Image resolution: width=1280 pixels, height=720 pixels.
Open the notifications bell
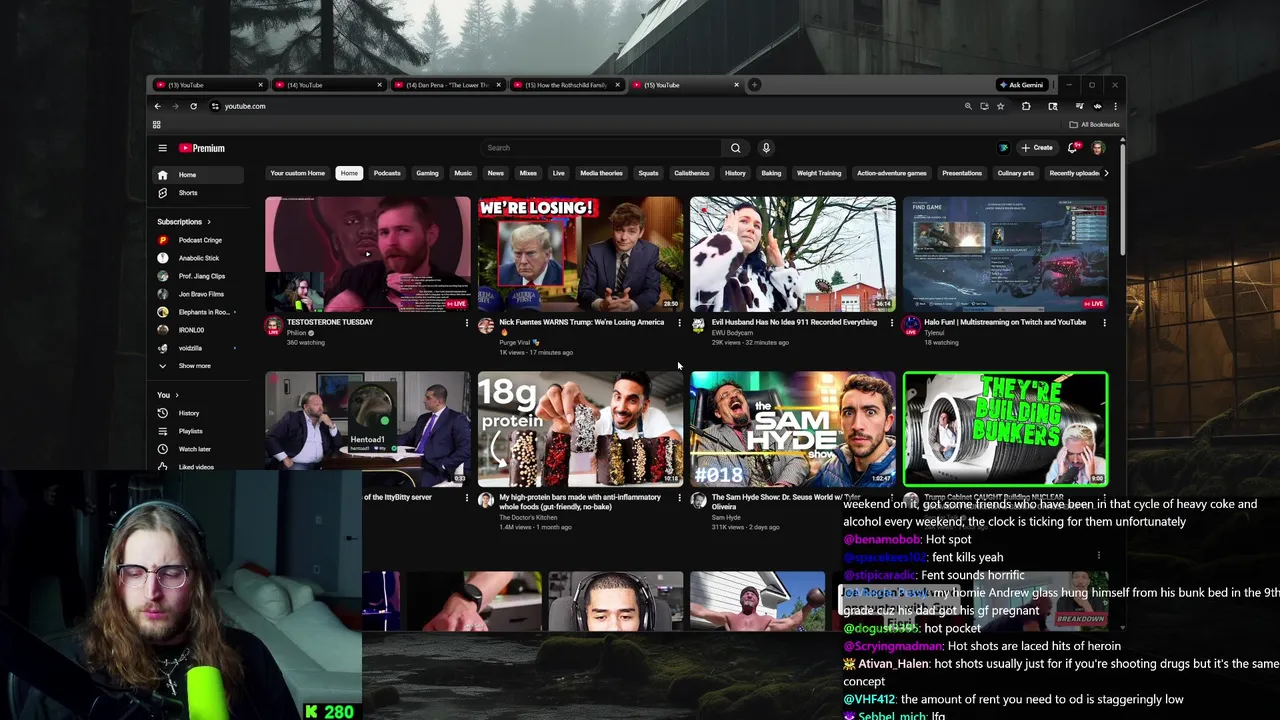click(1072, 148)
